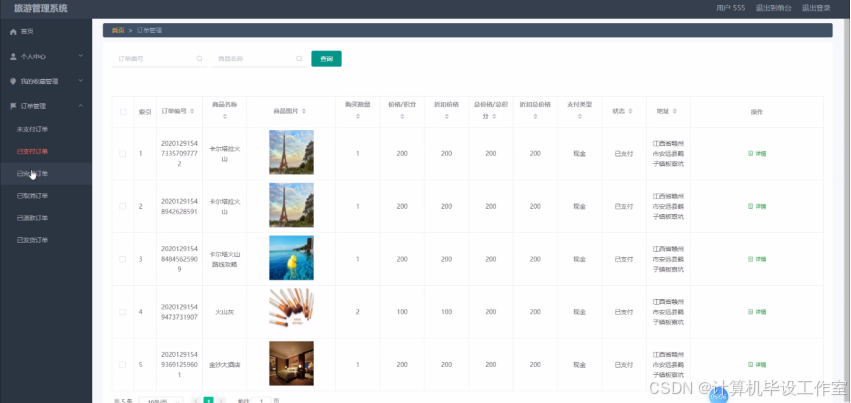Viewport: 851px width, 403px height.
Task: Click the 首页 breadcrumb link
Action: [x=118, y=30]
